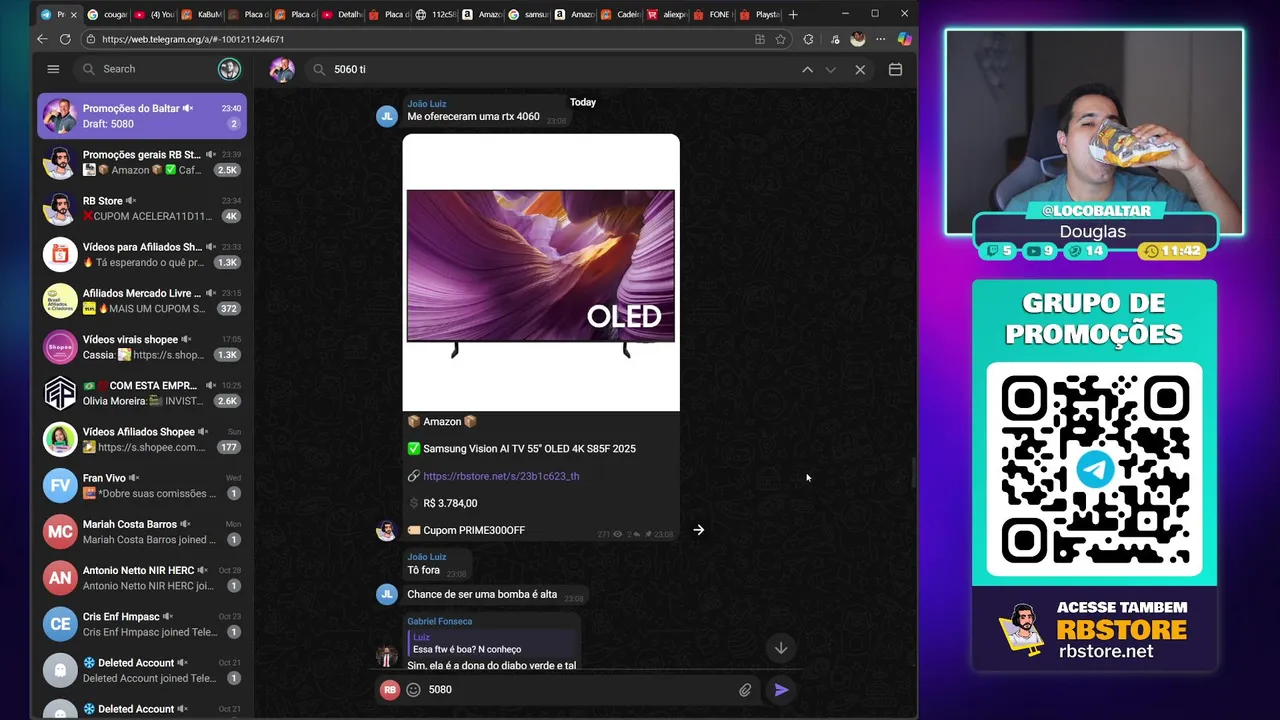Click the paperclip attach icon
This screenshot has width=1280, height=720.
745,690
